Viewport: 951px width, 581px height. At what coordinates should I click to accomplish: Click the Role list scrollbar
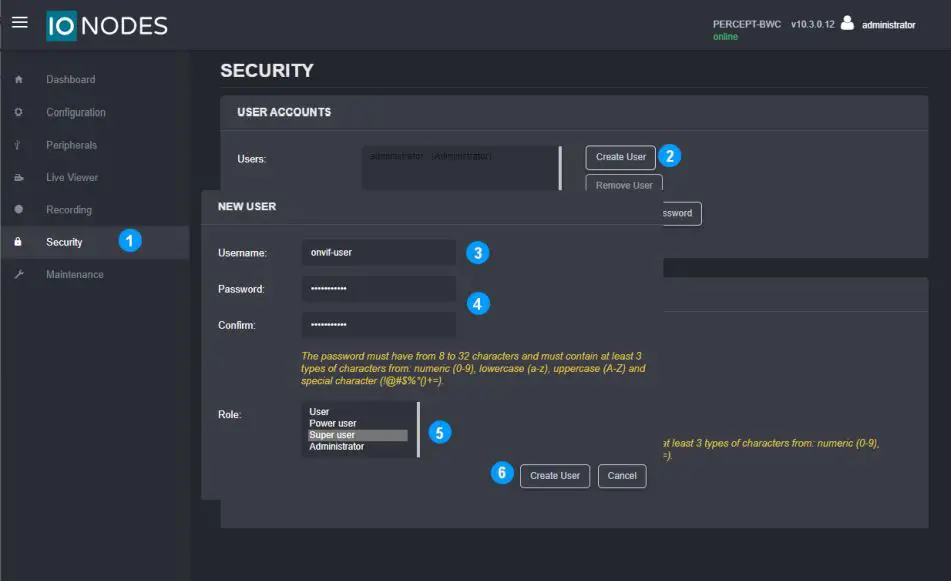(x=418, y=429)
